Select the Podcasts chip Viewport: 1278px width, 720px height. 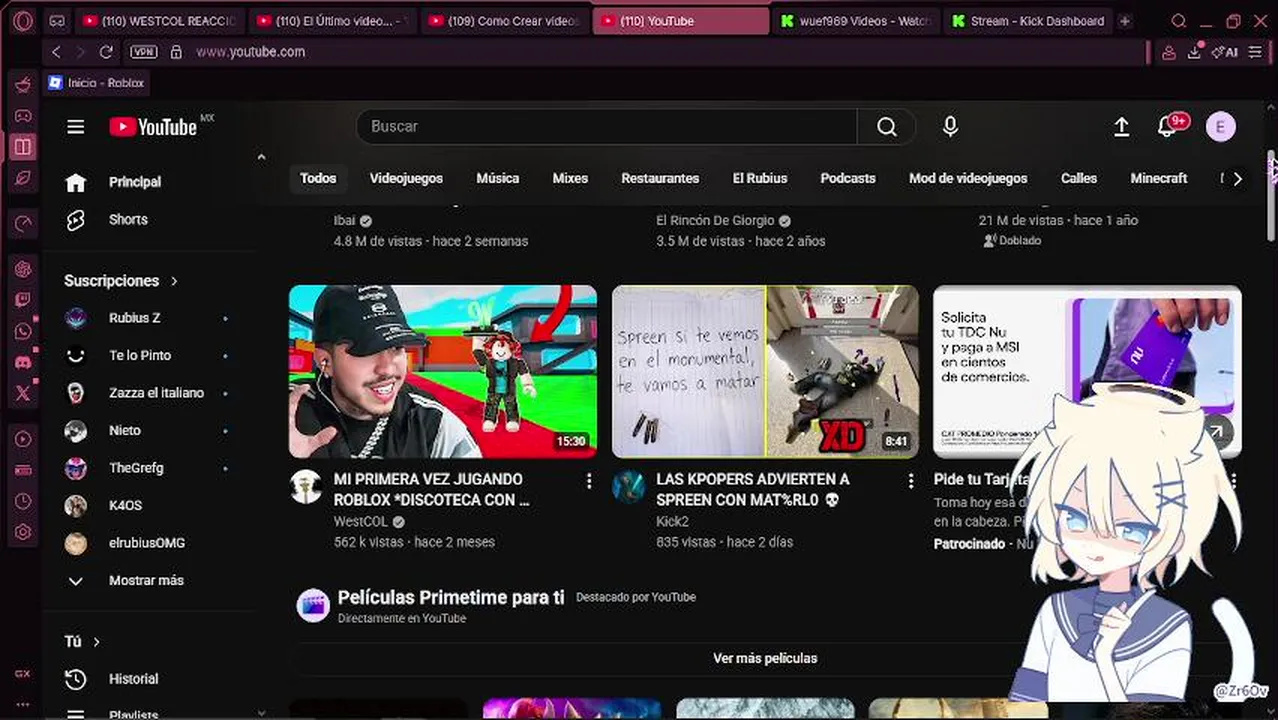pos(848,178)
